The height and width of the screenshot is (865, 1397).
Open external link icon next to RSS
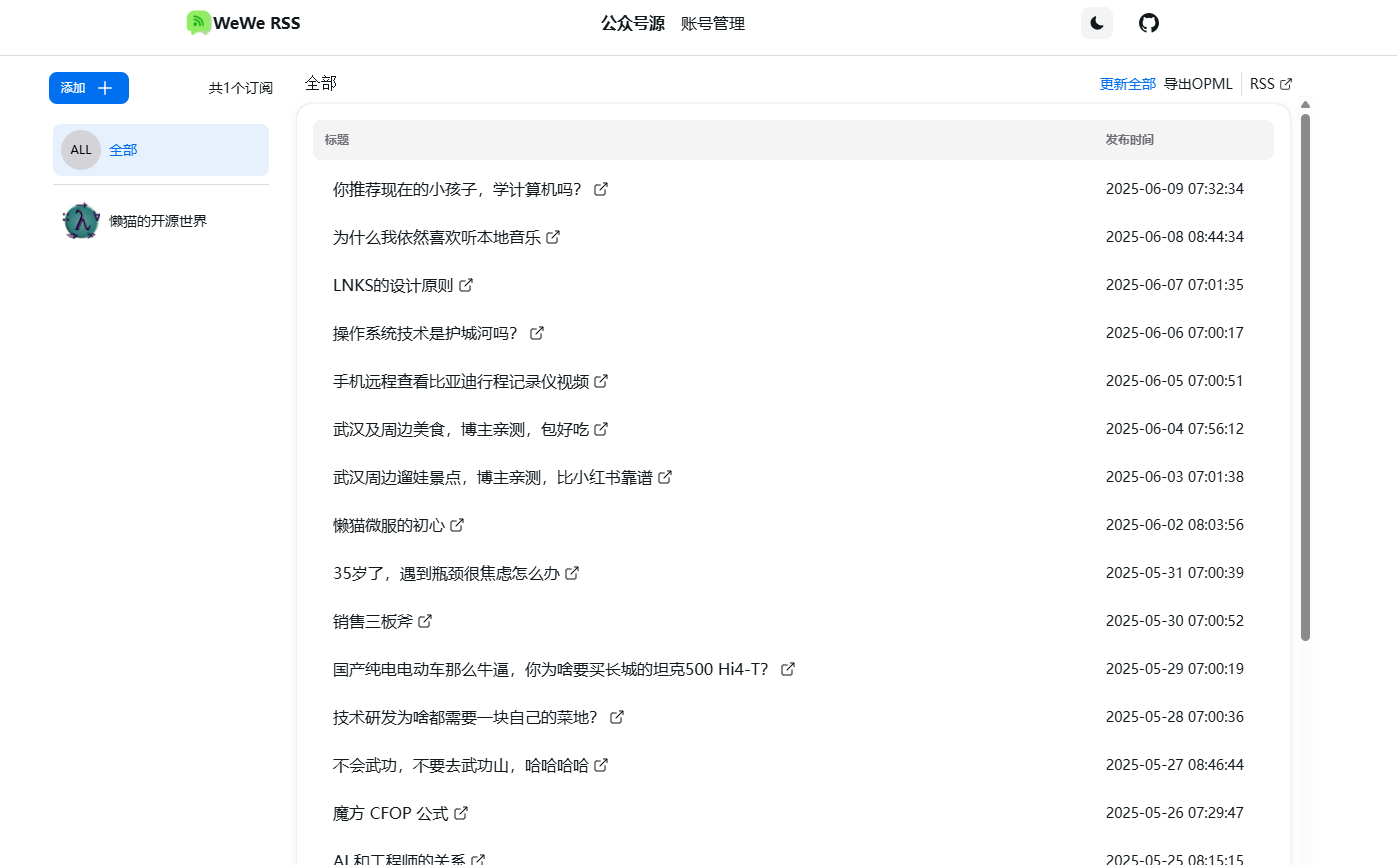pos(1286,84)
